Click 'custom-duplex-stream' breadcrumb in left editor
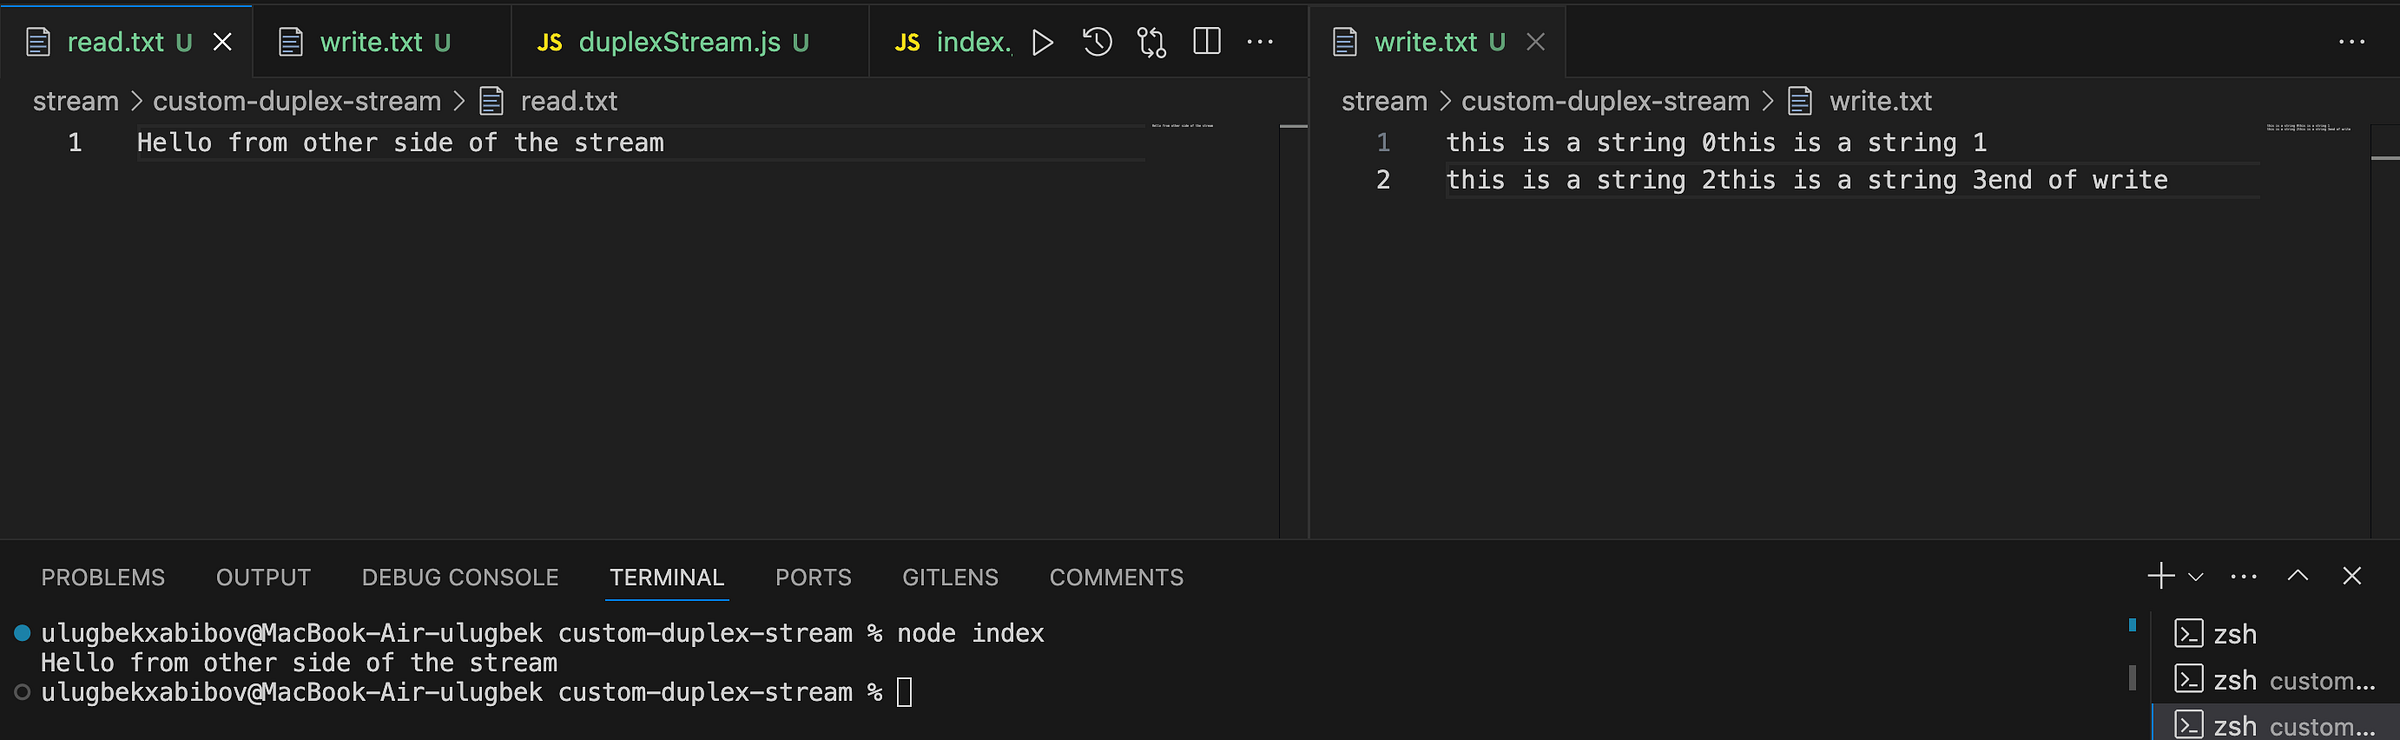The height and width of the screenshot is (740, 2400). [x=297, y=101]
